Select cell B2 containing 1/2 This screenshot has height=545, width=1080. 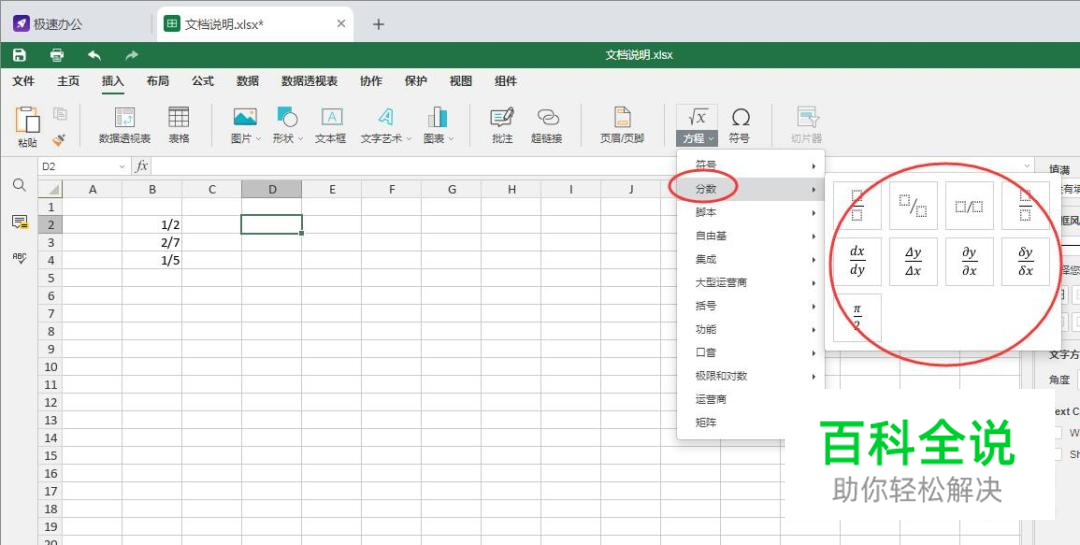click(152, 225)
